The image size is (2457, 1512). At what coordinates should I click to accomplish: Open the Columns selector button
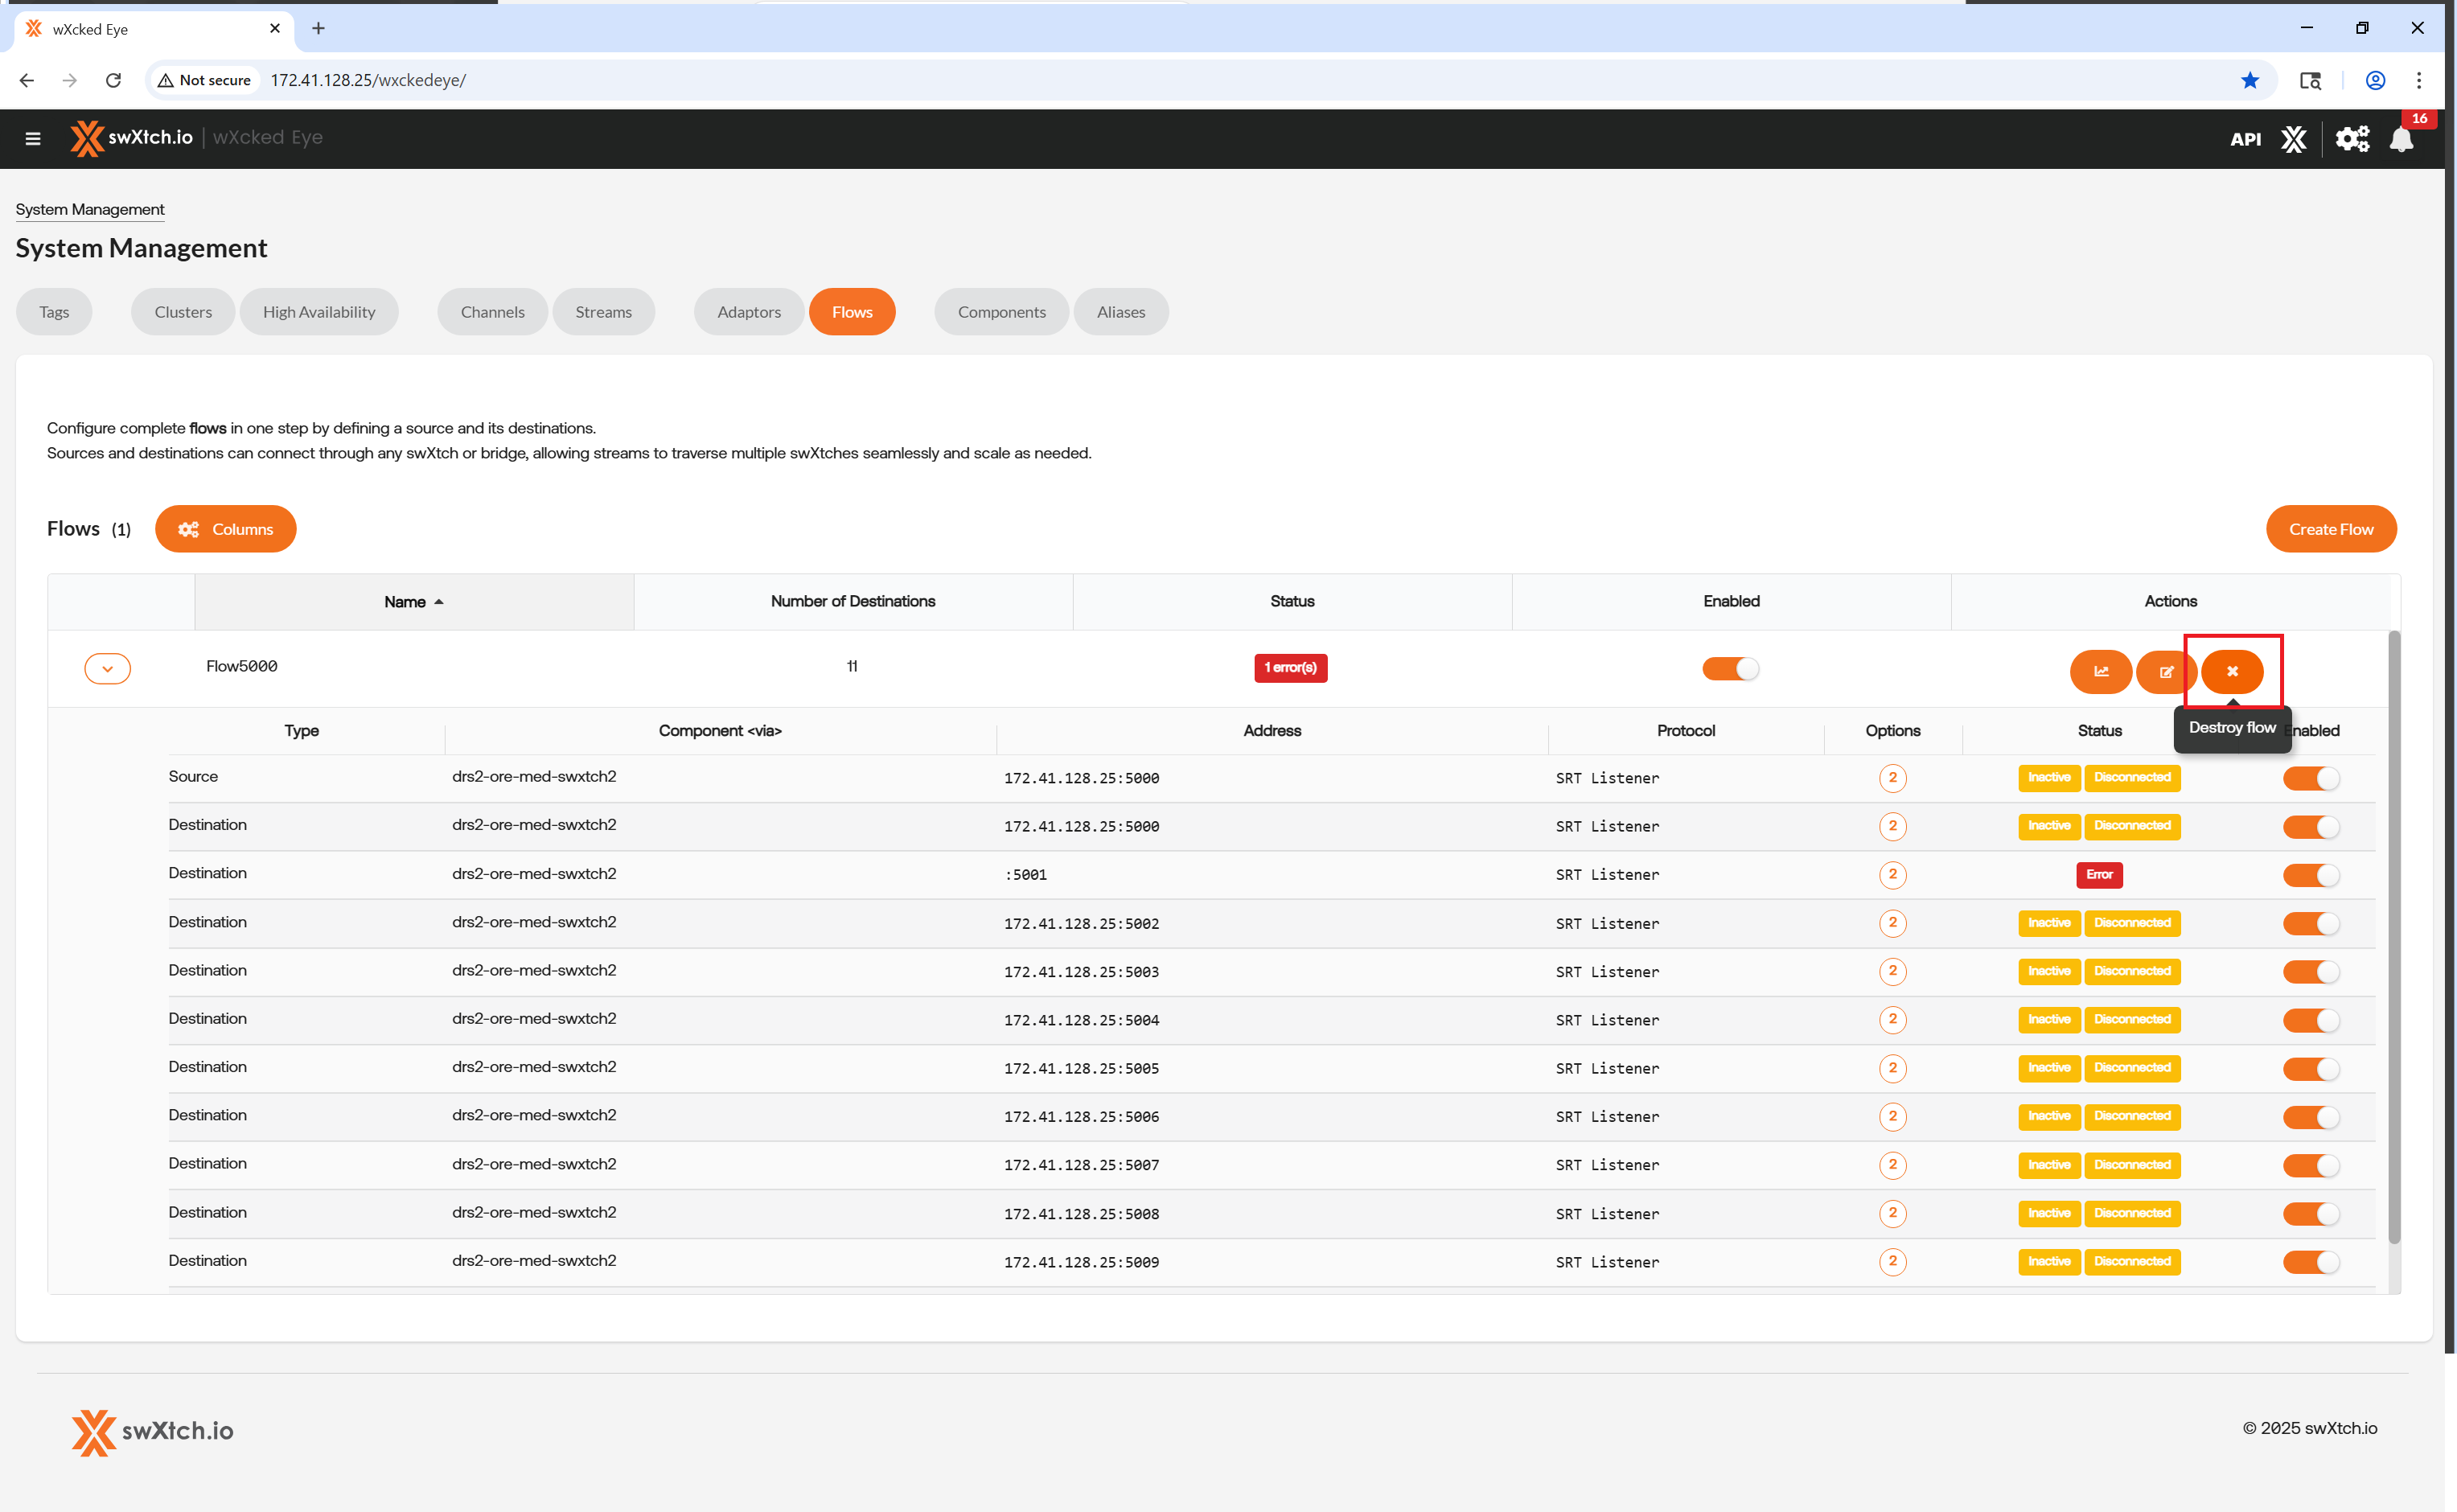pyautogui.click(x=225, y=529)
